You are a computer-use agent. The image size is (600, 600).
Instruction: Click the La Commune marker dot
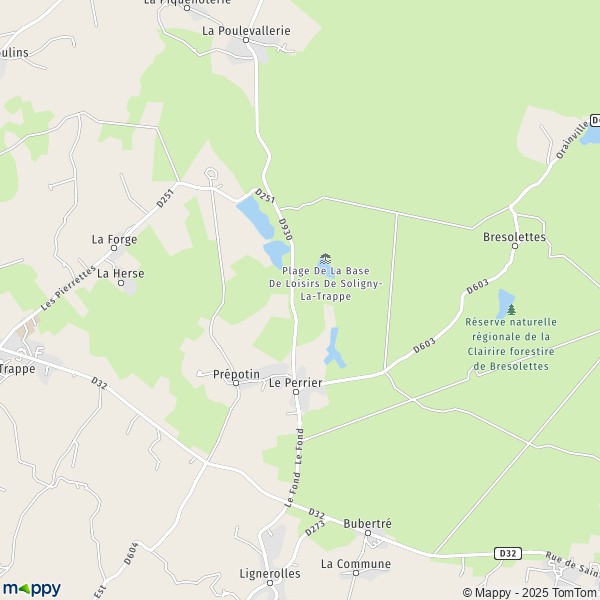(356, 573)
